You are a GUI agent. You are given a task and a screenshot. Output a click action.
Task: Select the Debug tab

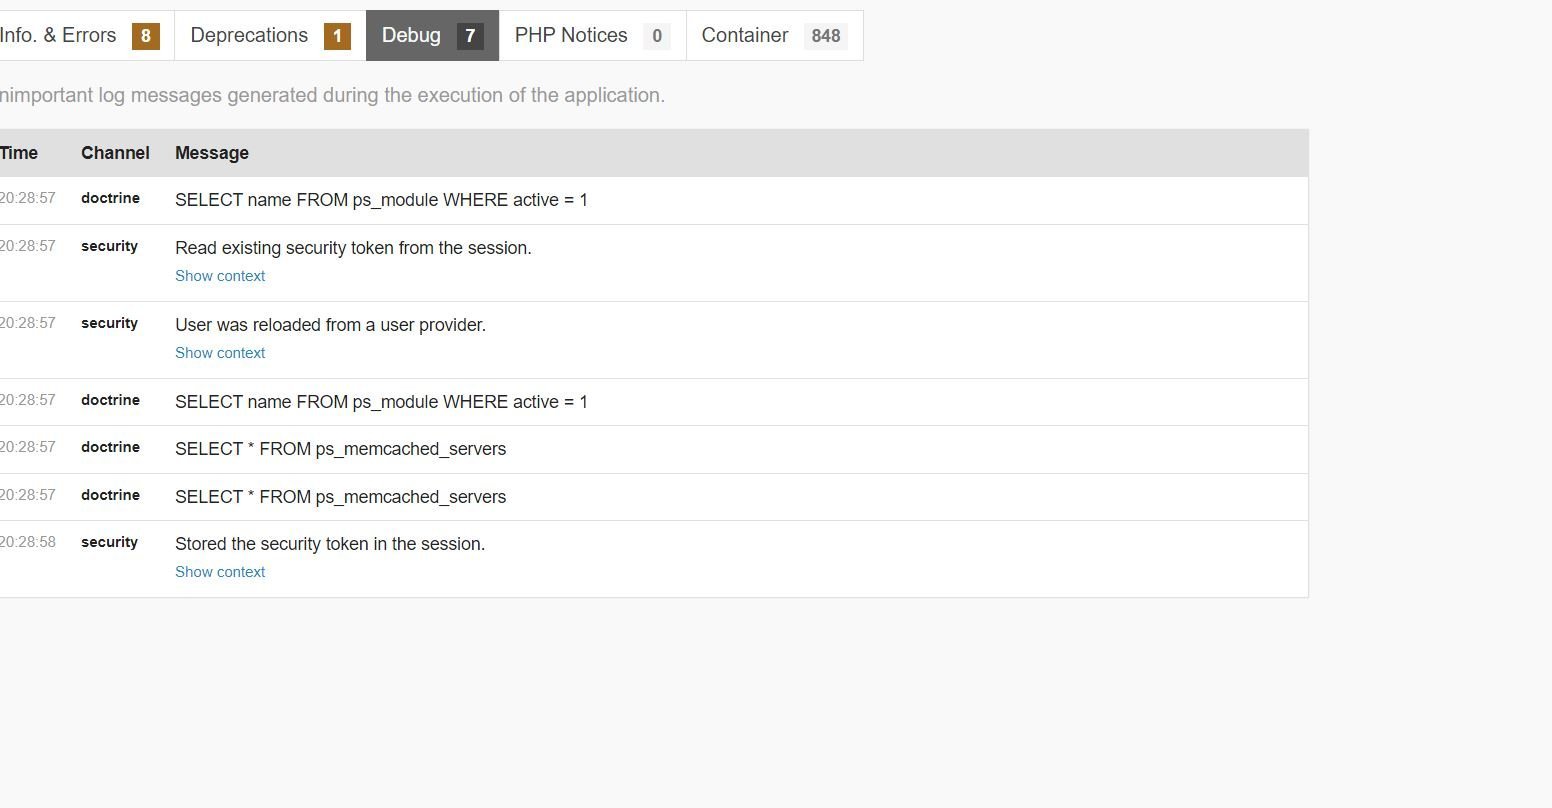pos(432,36)
